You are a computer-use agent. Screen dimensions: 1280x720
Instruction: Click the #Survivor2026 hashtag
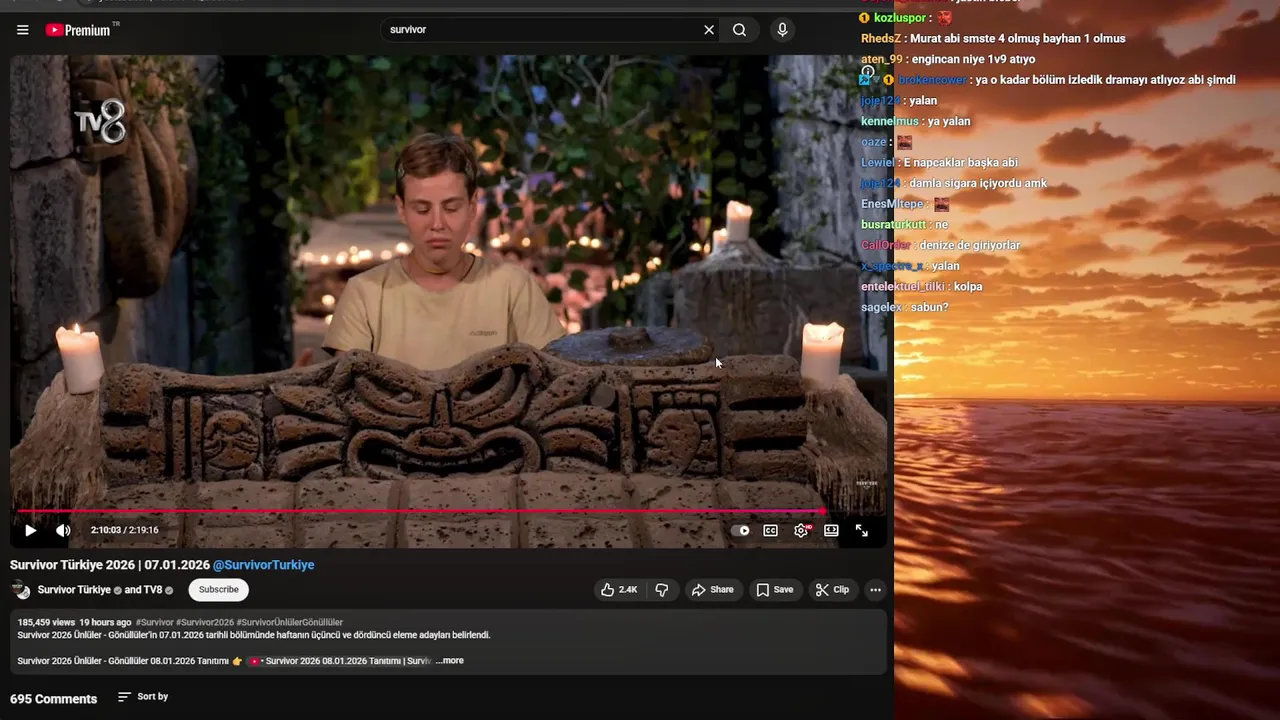point(204,622)
